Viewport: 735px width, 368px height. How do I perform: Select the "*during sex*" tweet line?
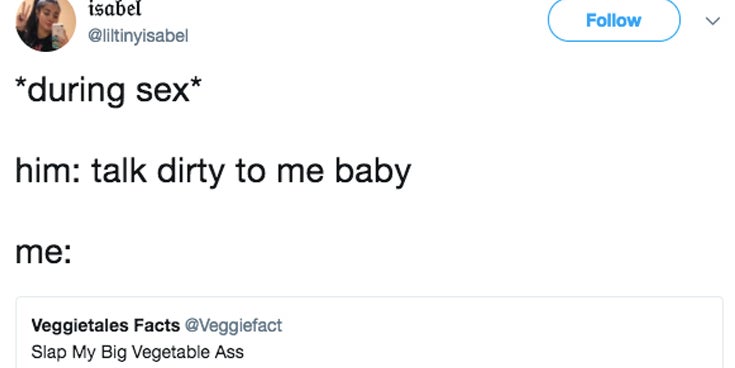[109, 90]
